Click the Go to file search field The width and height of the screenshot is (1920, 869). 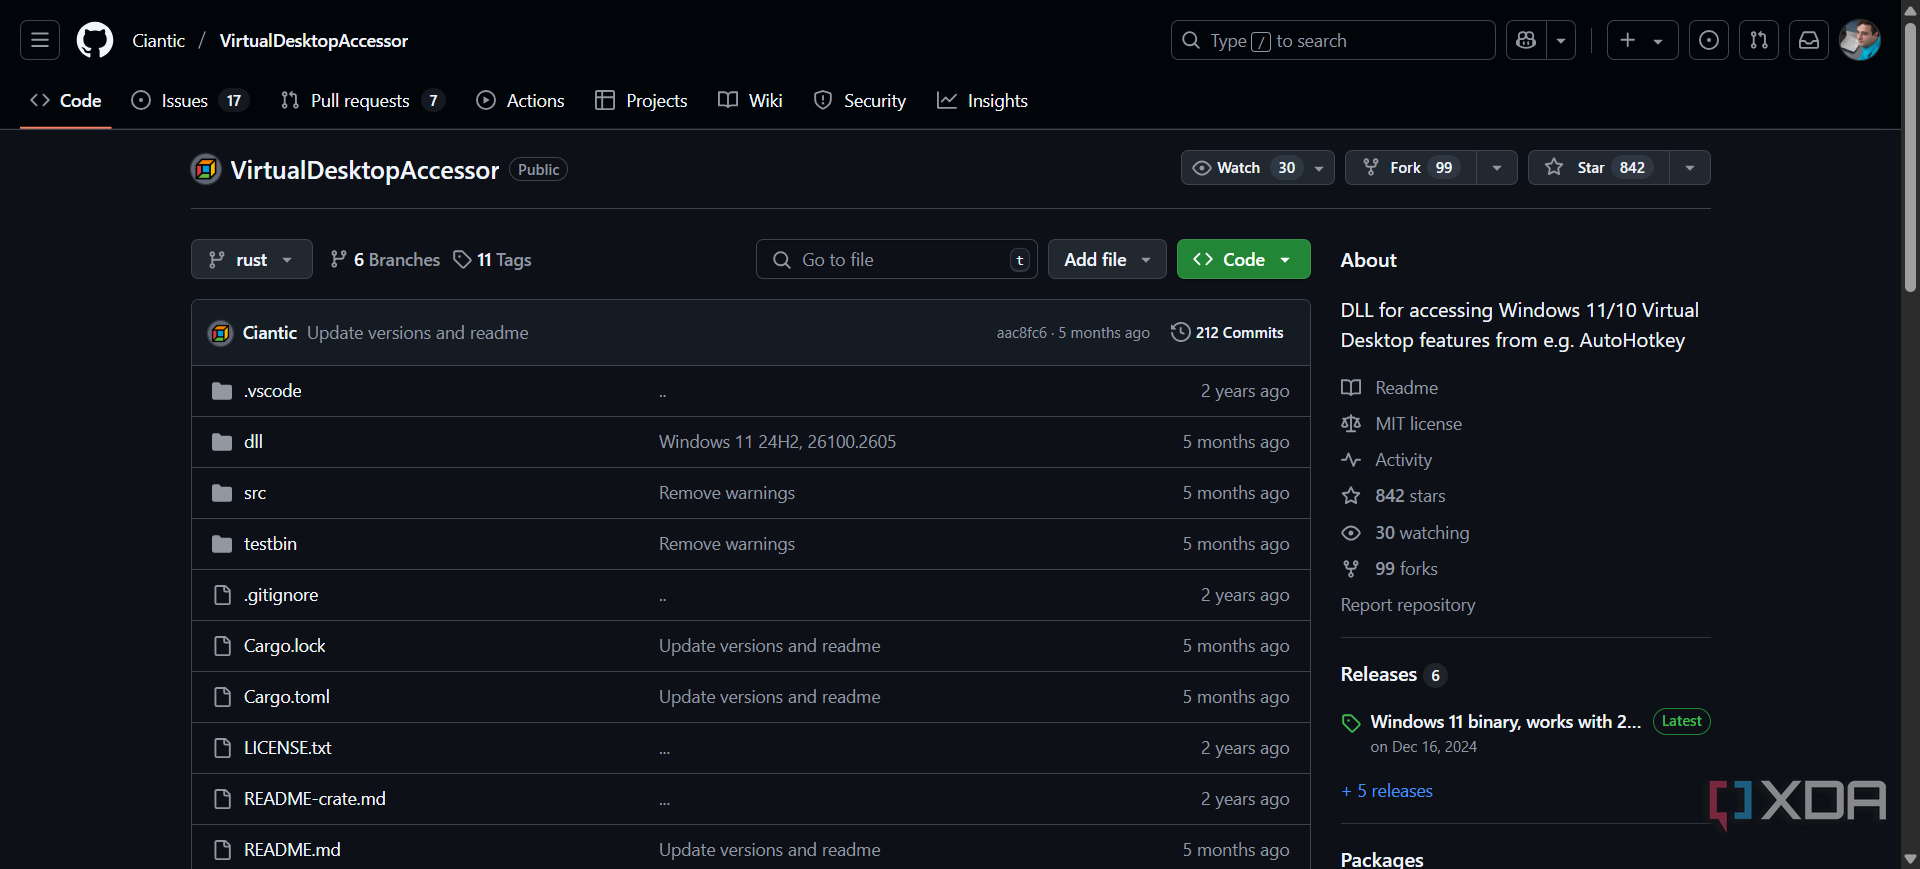[x=897, y=260]
